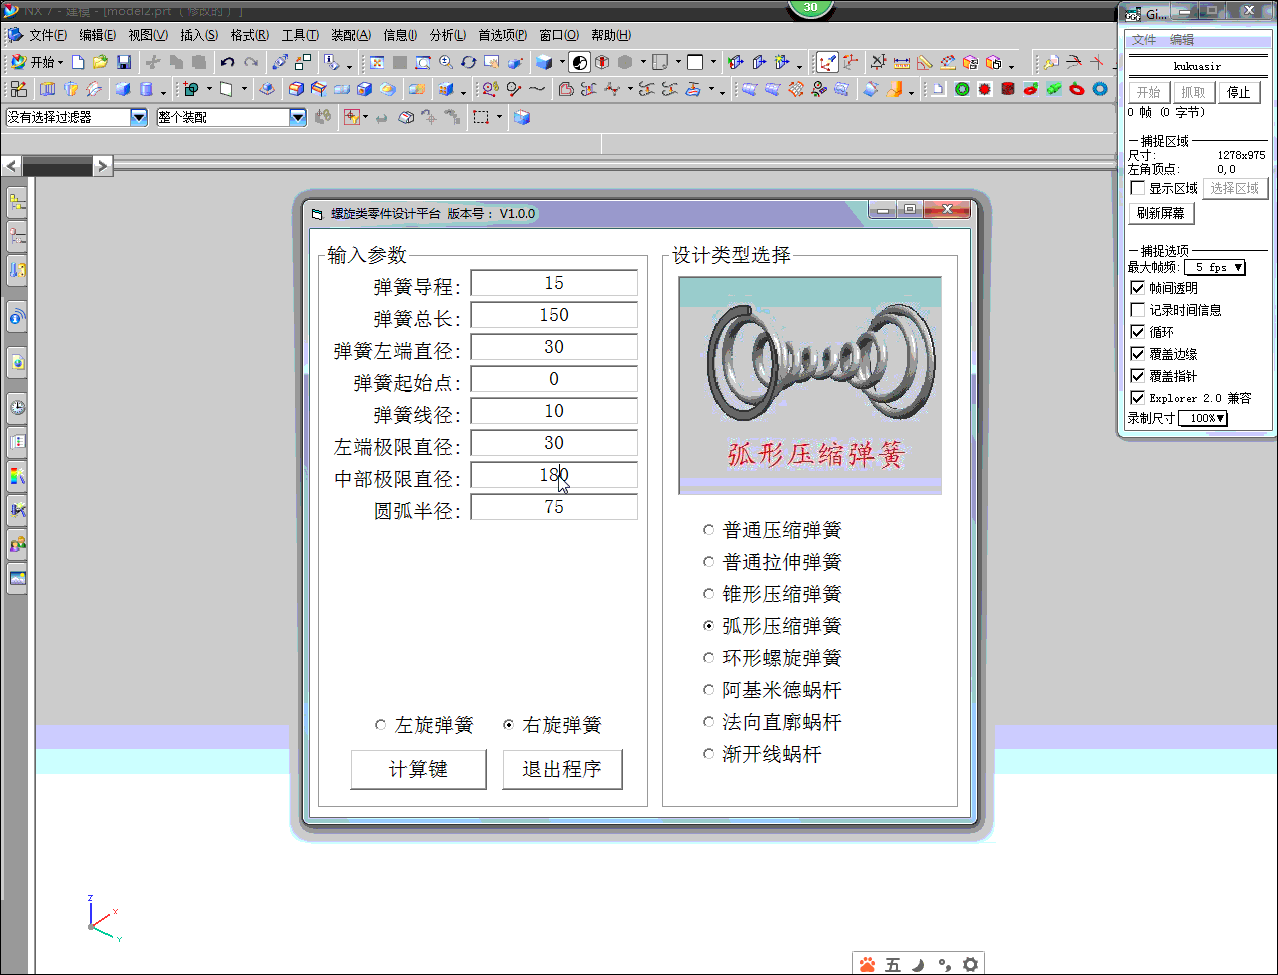Open the 没有选择过滤器 filter dropdown
This screenshot has height=975, width=1278.
pyautogui.click(x=139, y=117)
